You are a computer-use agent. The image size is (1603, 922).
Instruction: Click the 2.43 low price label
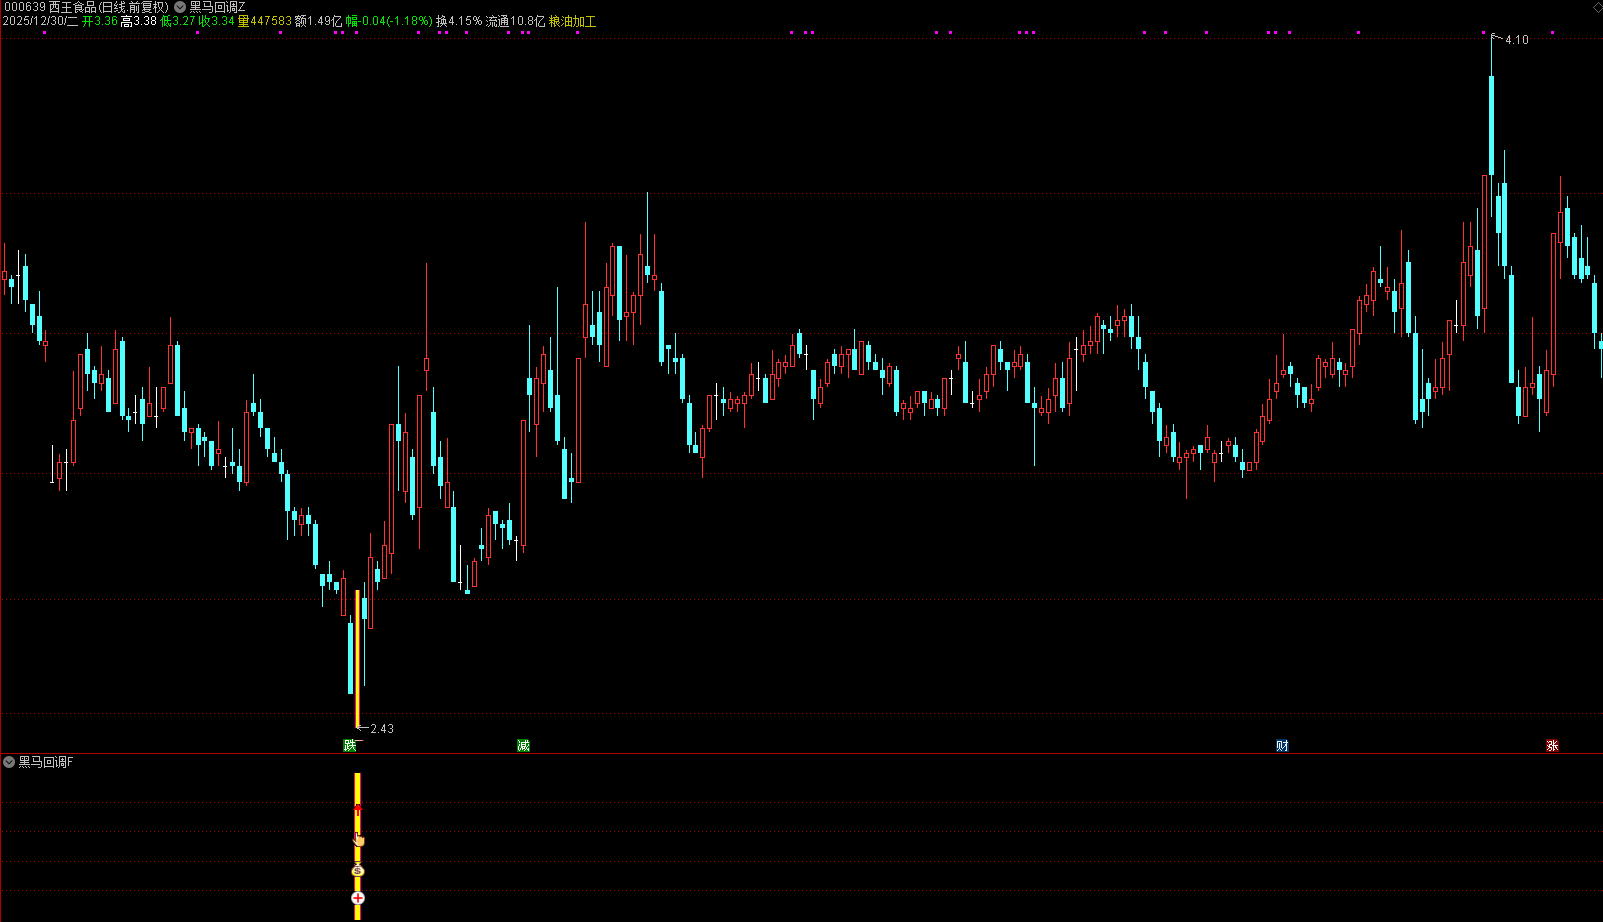[382, 729]
